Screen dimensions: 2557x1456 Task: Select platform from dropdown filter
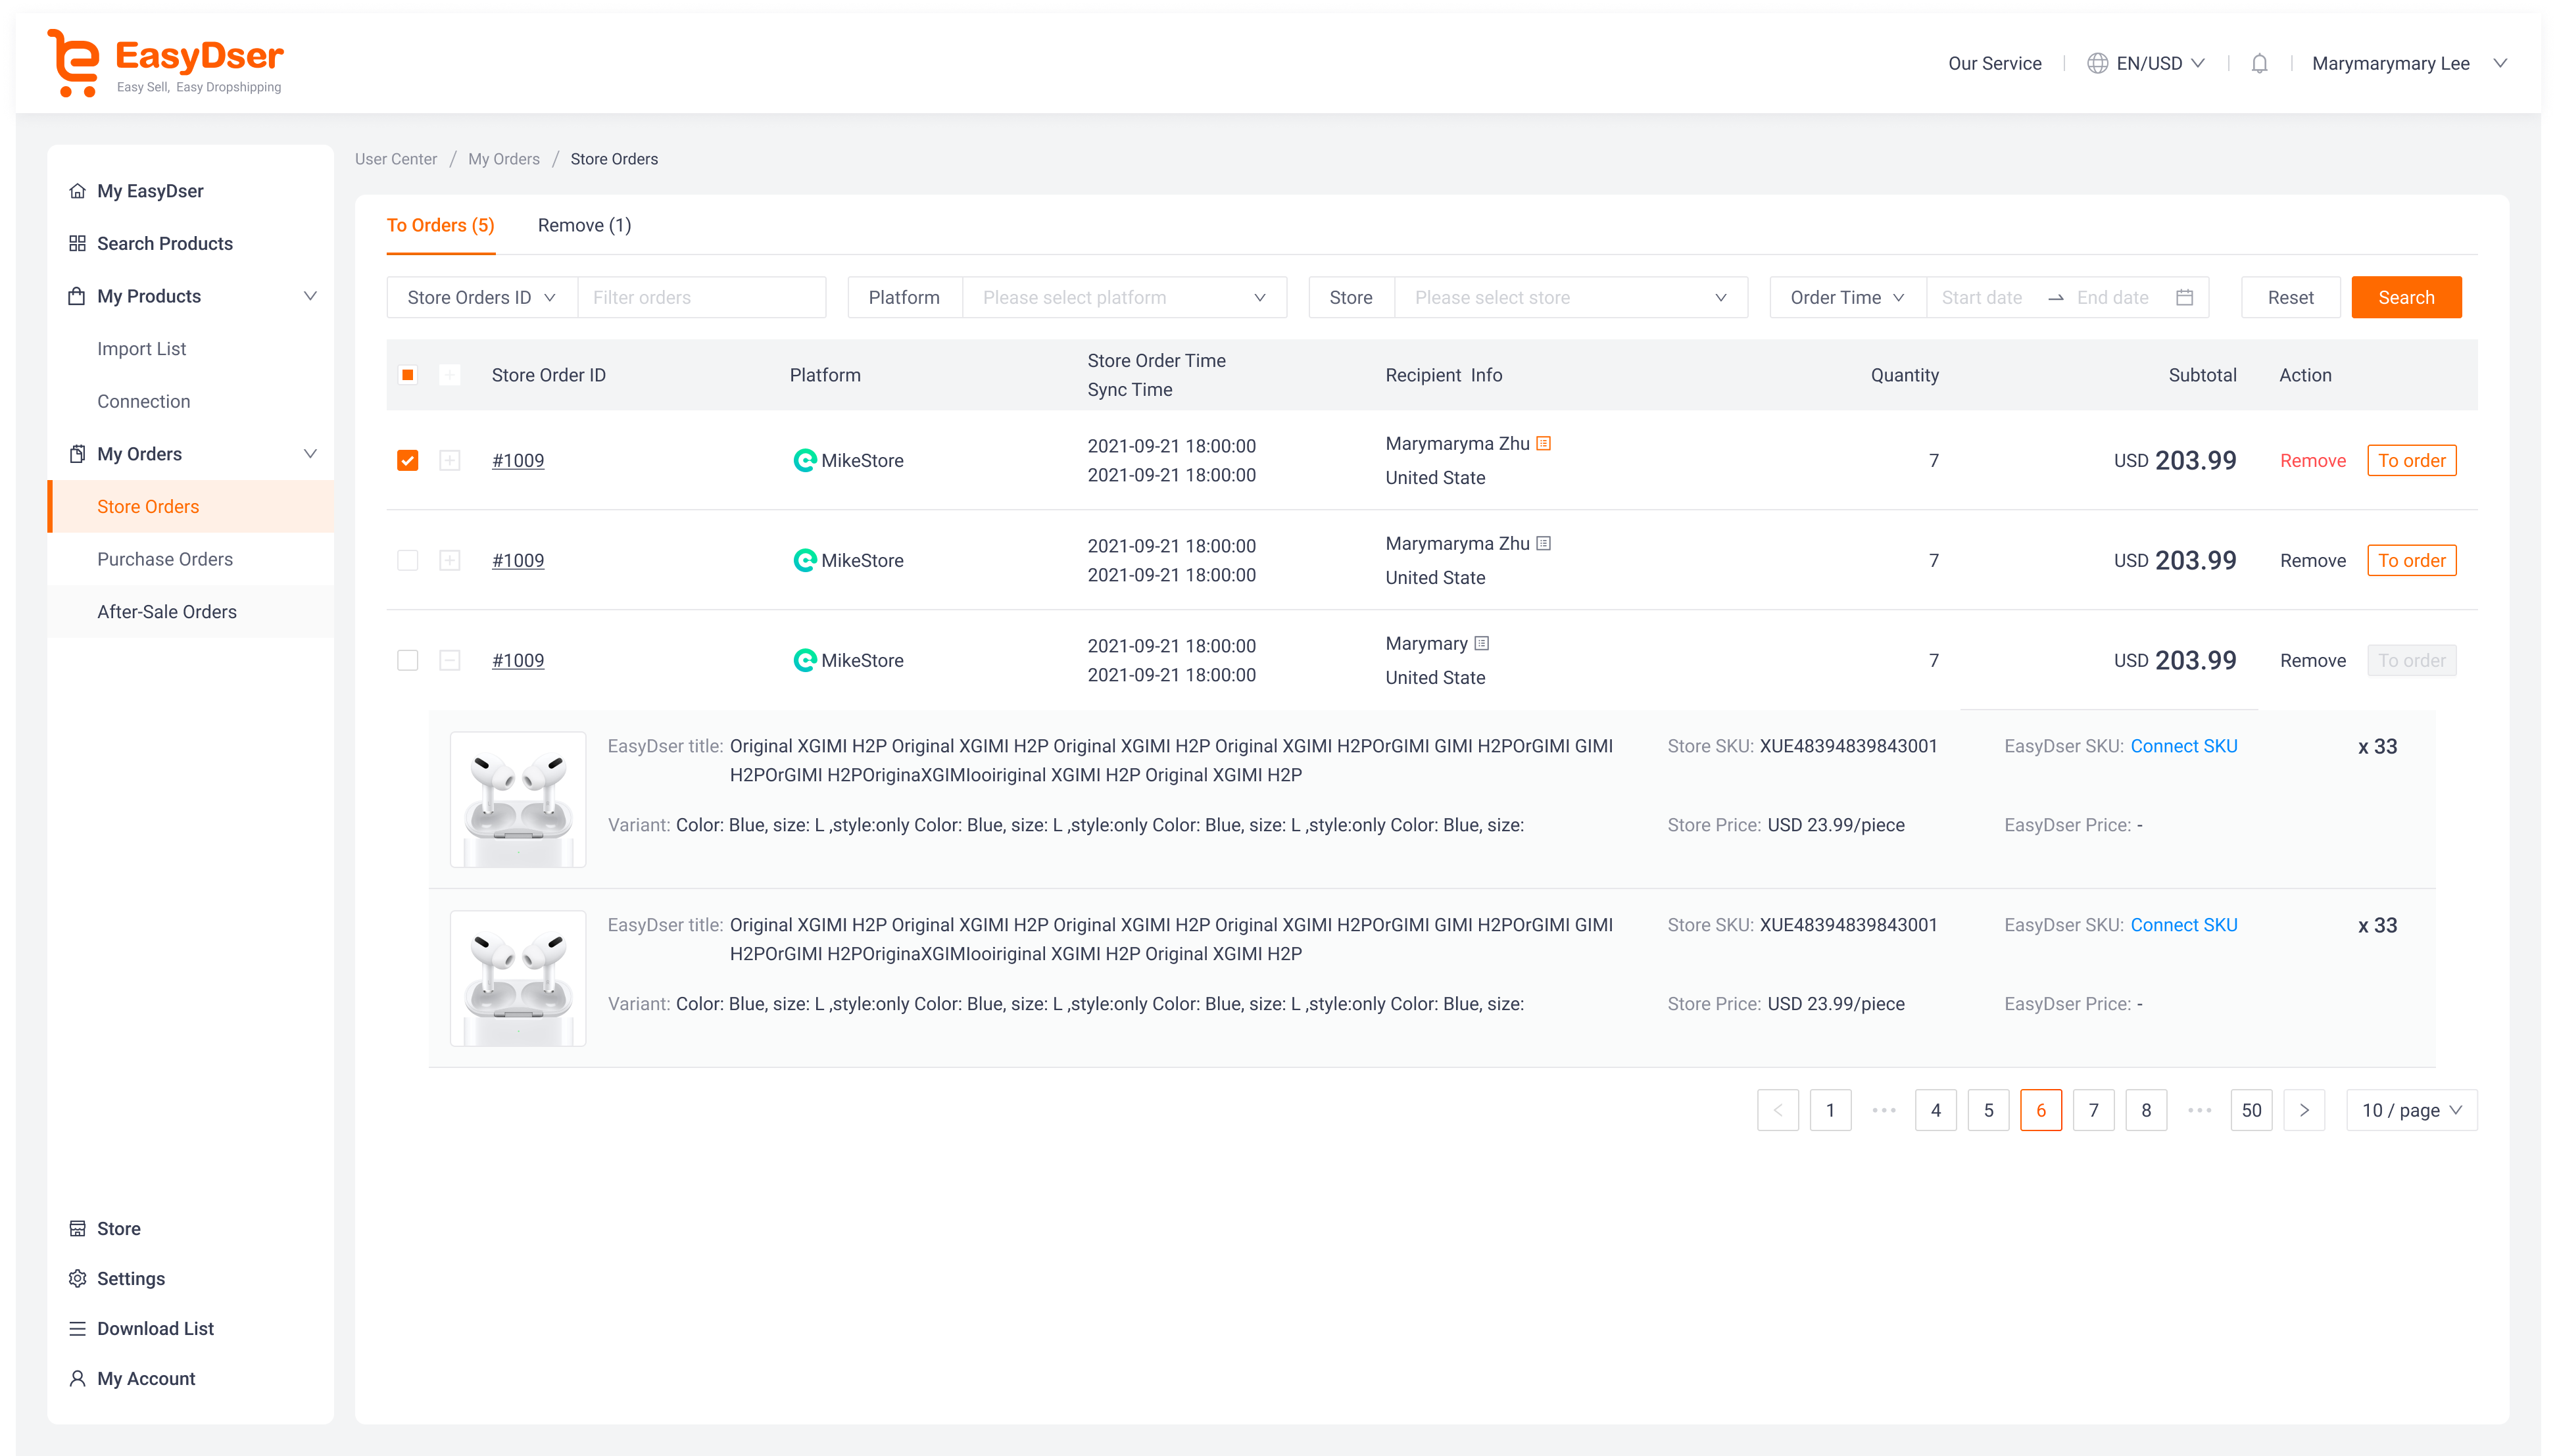tap(1122, 297)
